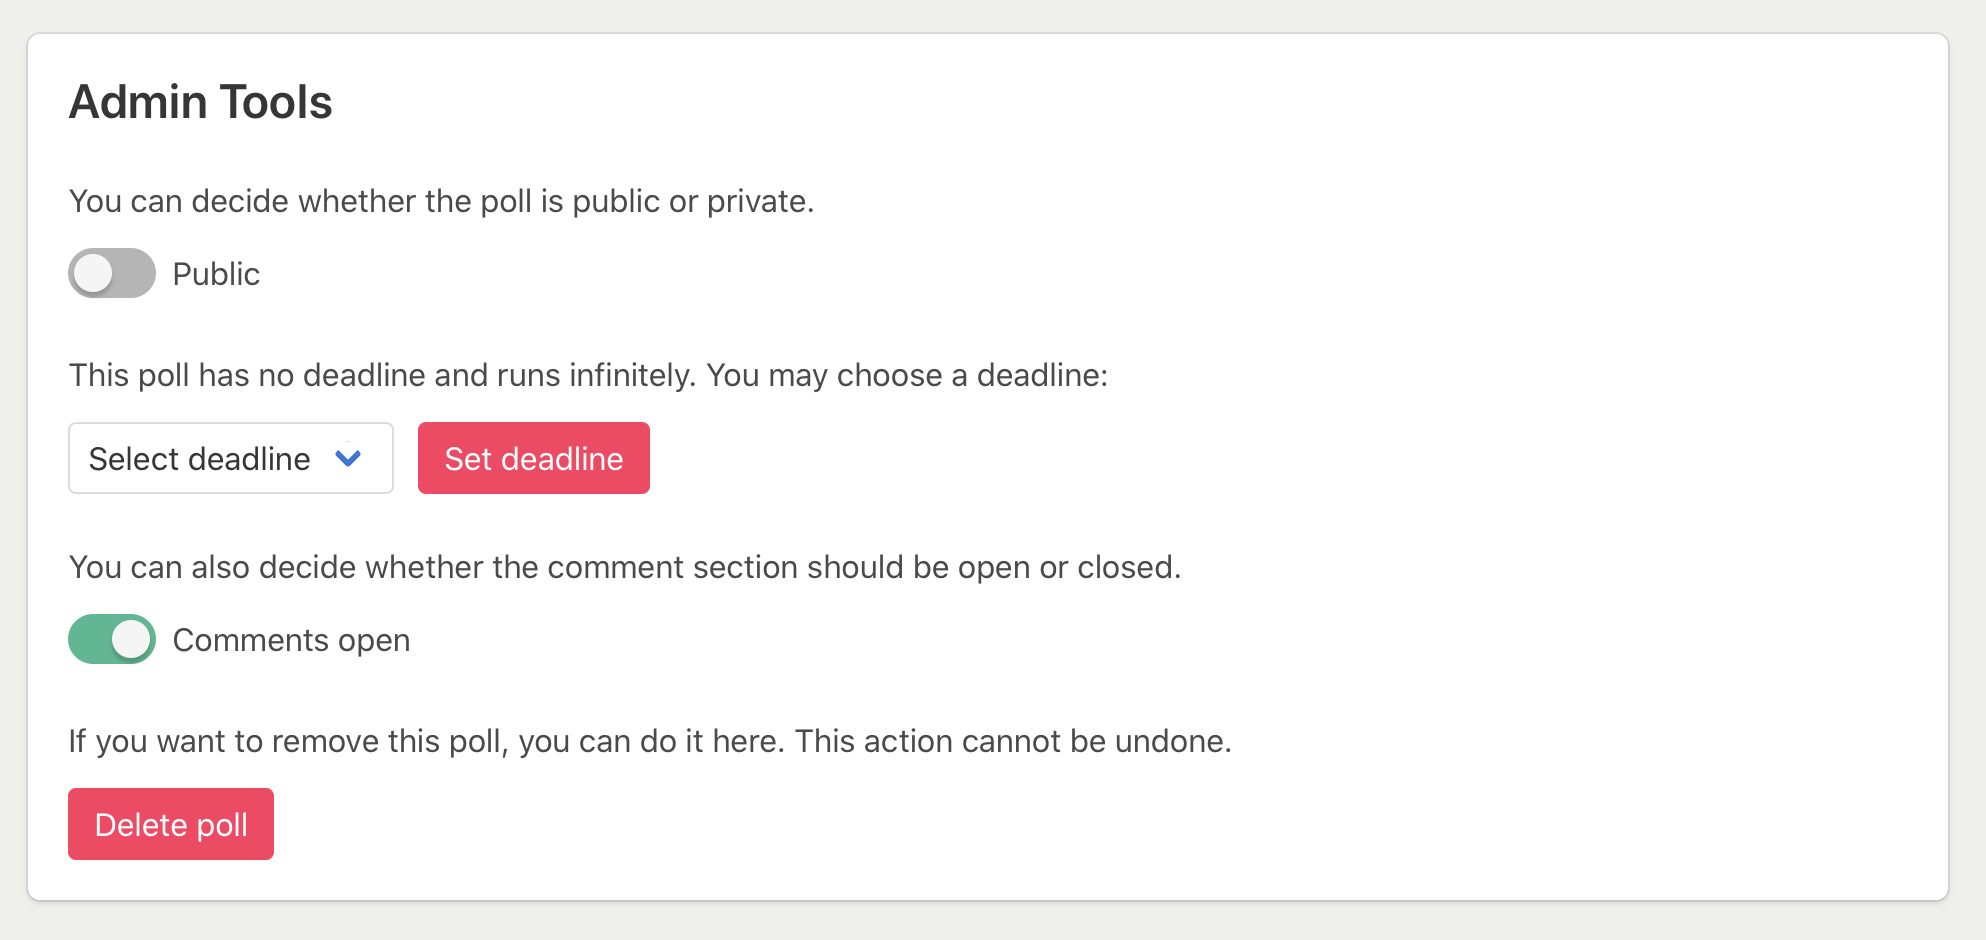Click the "Select deadline" placeholder text

[x=199, y=459]
